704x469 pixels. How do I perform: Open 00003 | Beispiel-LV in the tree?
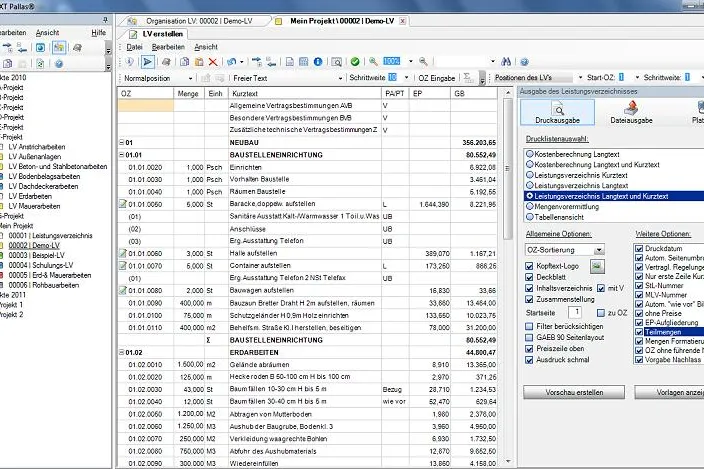coord(37,255)
